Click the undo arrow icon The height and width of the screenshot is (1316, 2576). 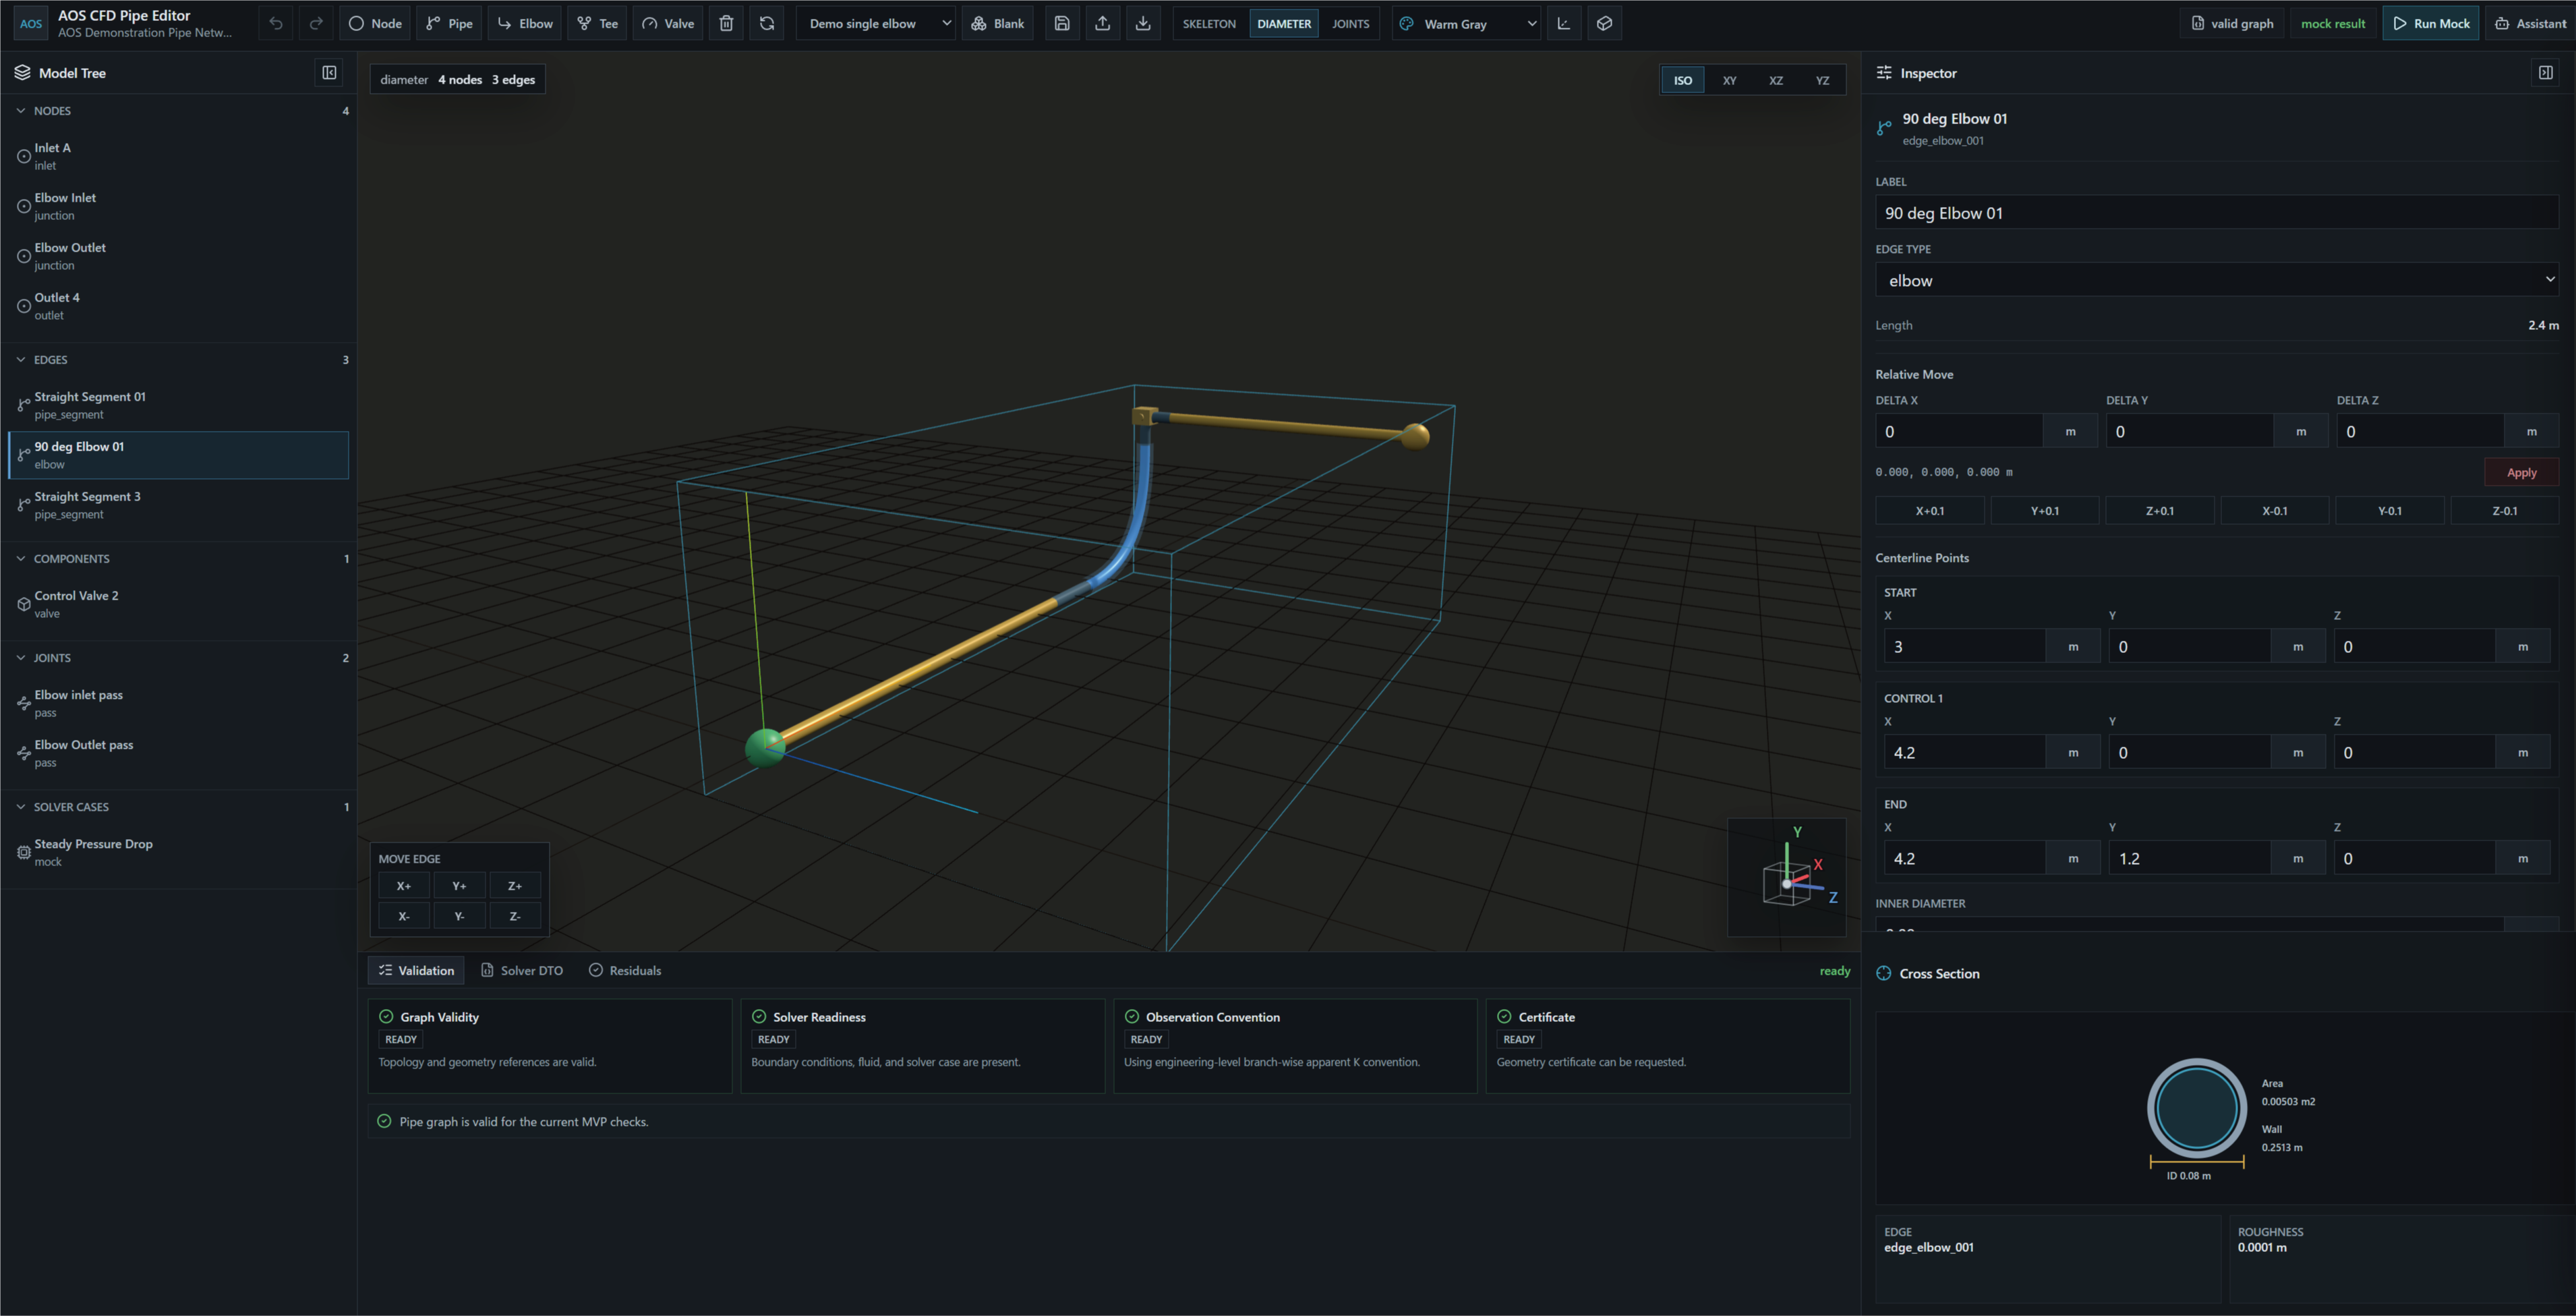[x=276, y=23]
